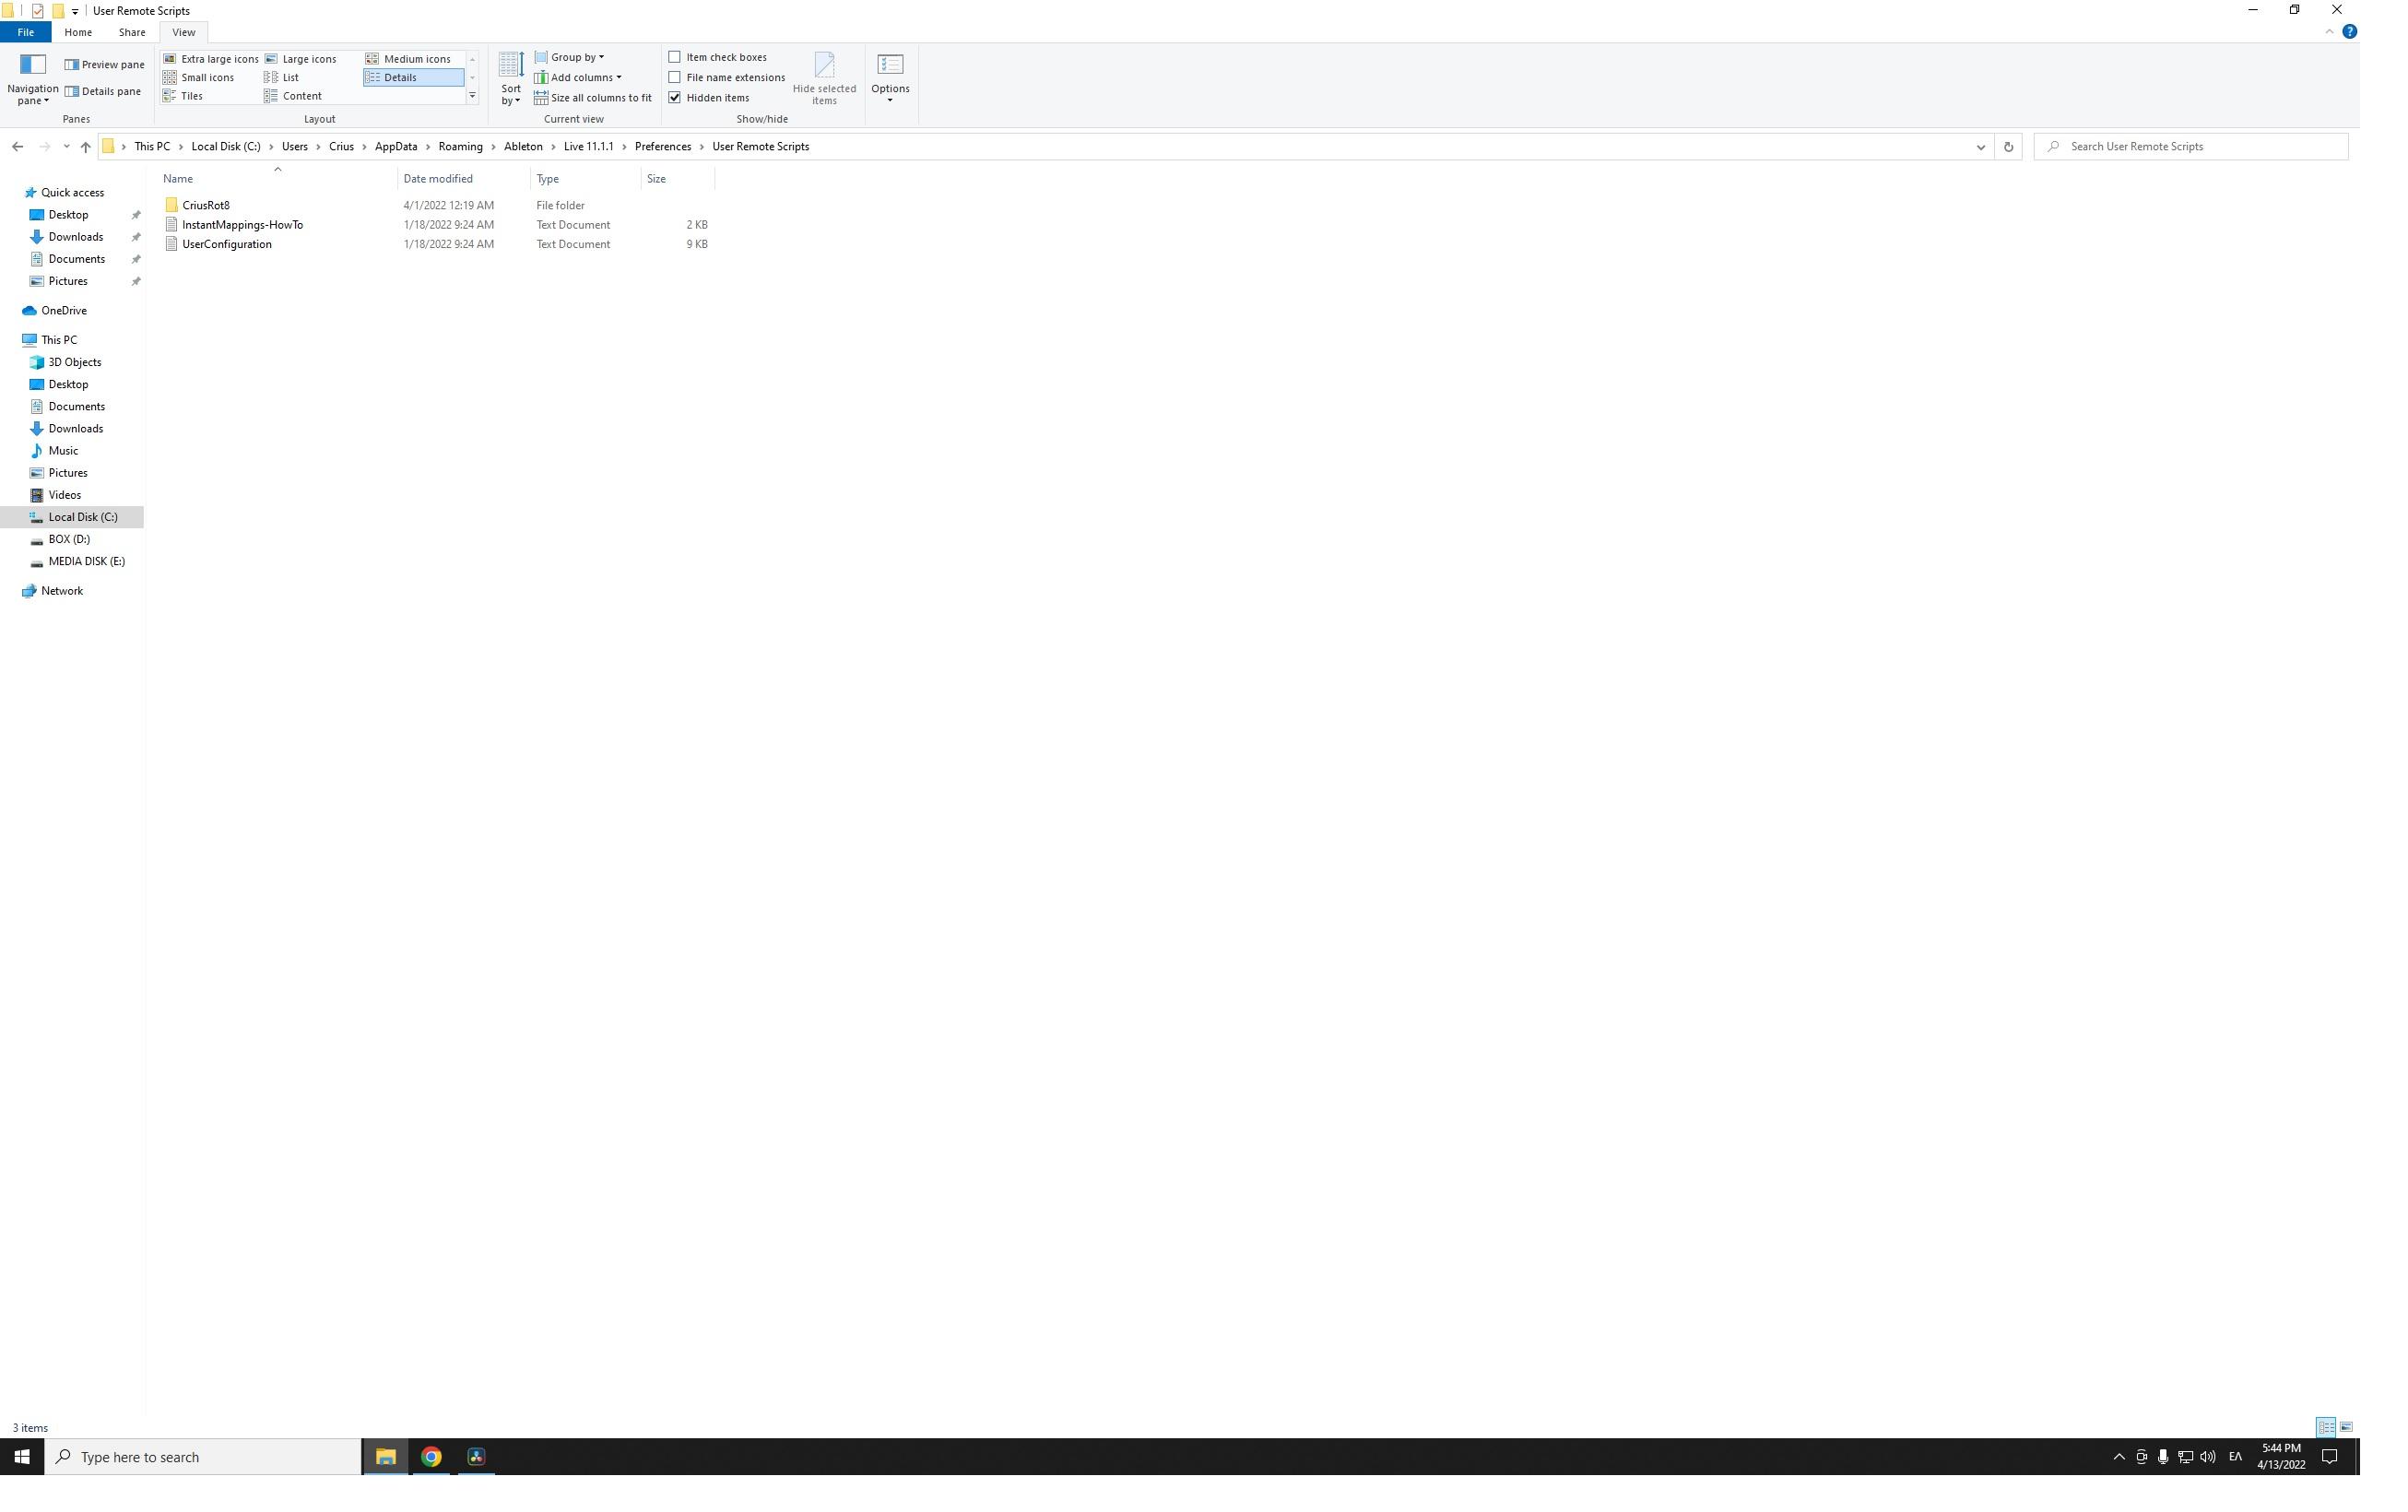Select the Tiles view option
The image size is (2408, 1512).
[x=194, y=96]
